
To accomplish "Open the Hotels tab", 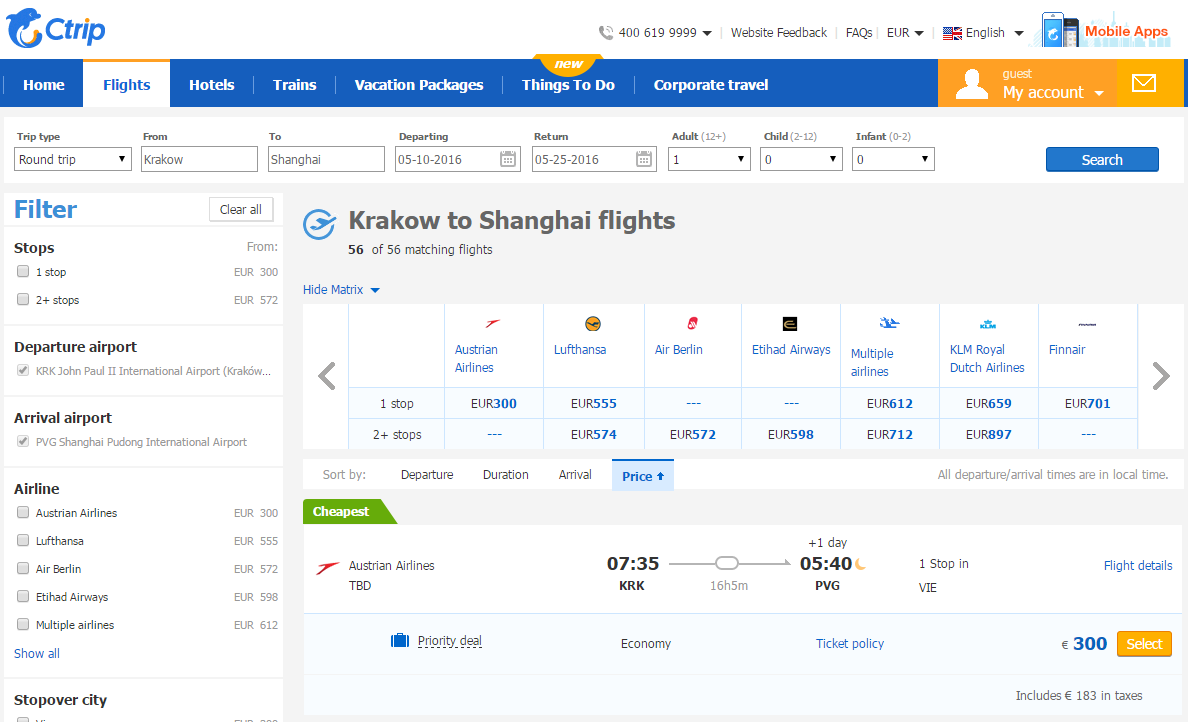I will pos(211,85).
